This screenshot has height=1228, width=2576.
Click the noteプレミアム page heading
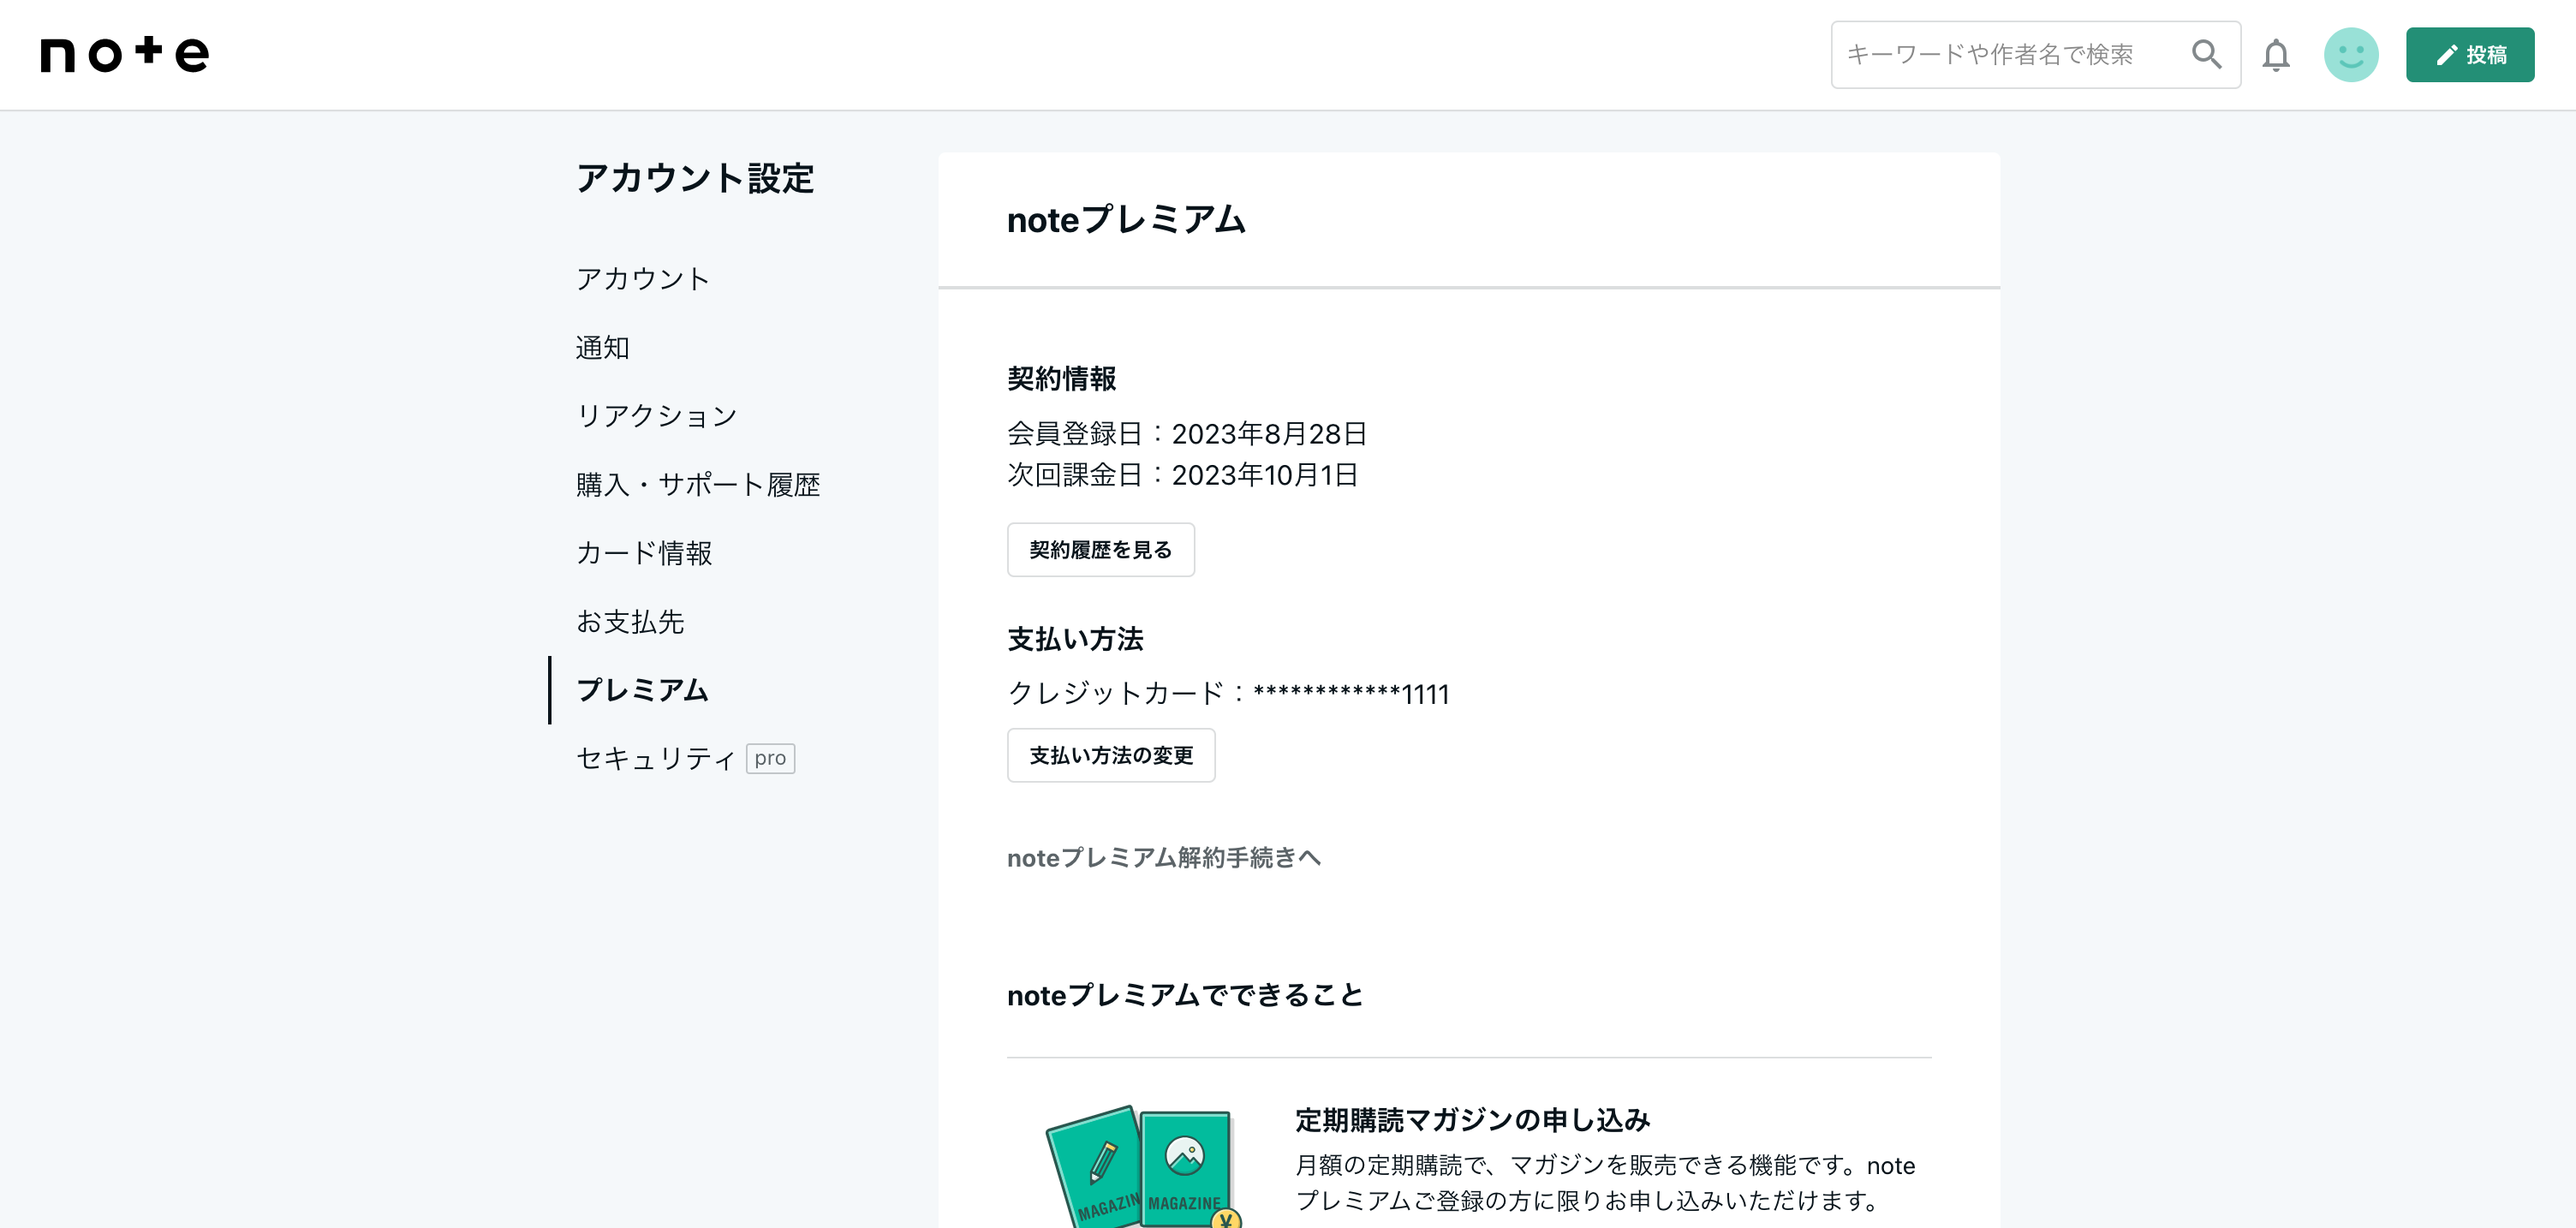(x=1126, y=220)
